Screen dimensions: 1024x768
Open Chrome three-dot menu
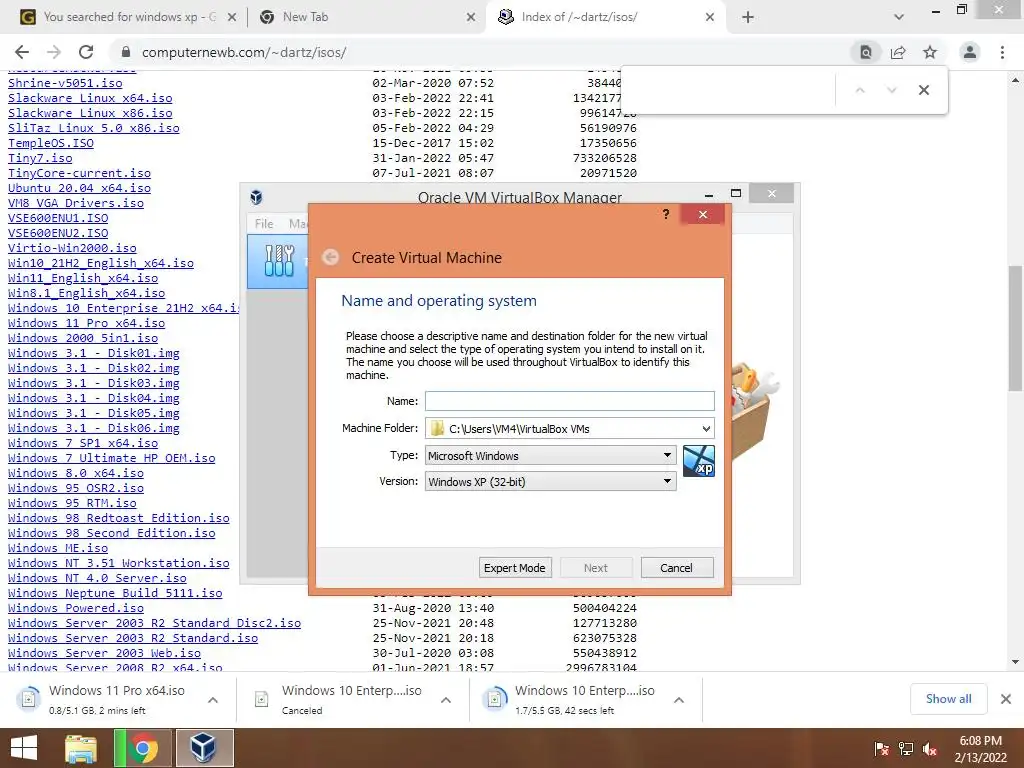click(1002, 52)
